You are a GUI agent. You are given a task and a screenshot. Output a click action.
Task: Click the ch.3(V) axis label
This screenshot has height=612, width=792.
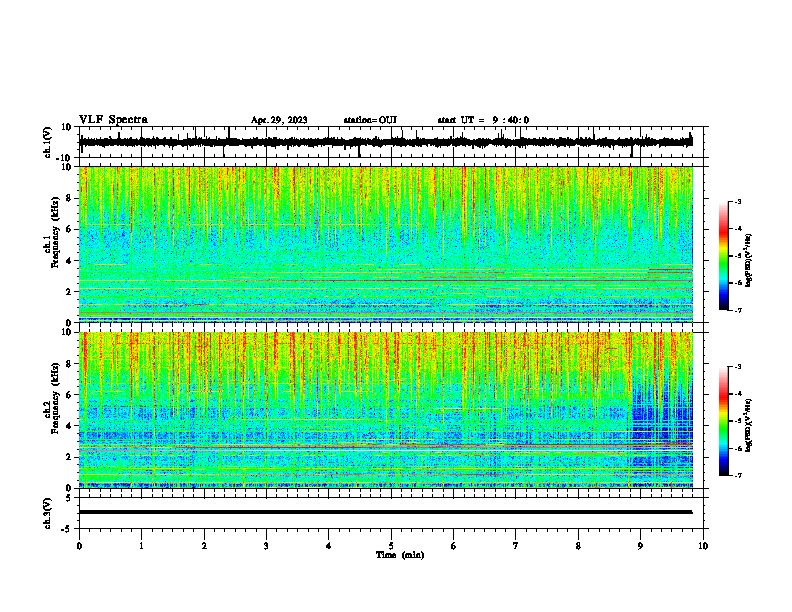[48, 513]
